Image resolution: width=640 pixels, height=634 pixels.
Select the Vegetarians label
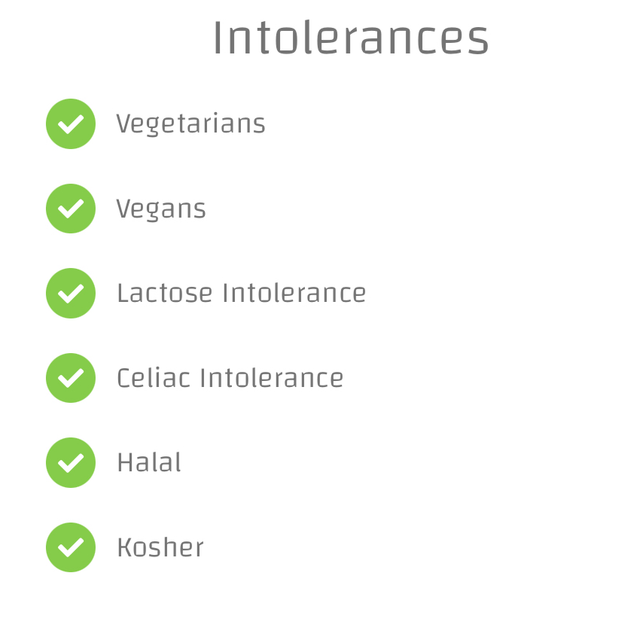[190, 124]
